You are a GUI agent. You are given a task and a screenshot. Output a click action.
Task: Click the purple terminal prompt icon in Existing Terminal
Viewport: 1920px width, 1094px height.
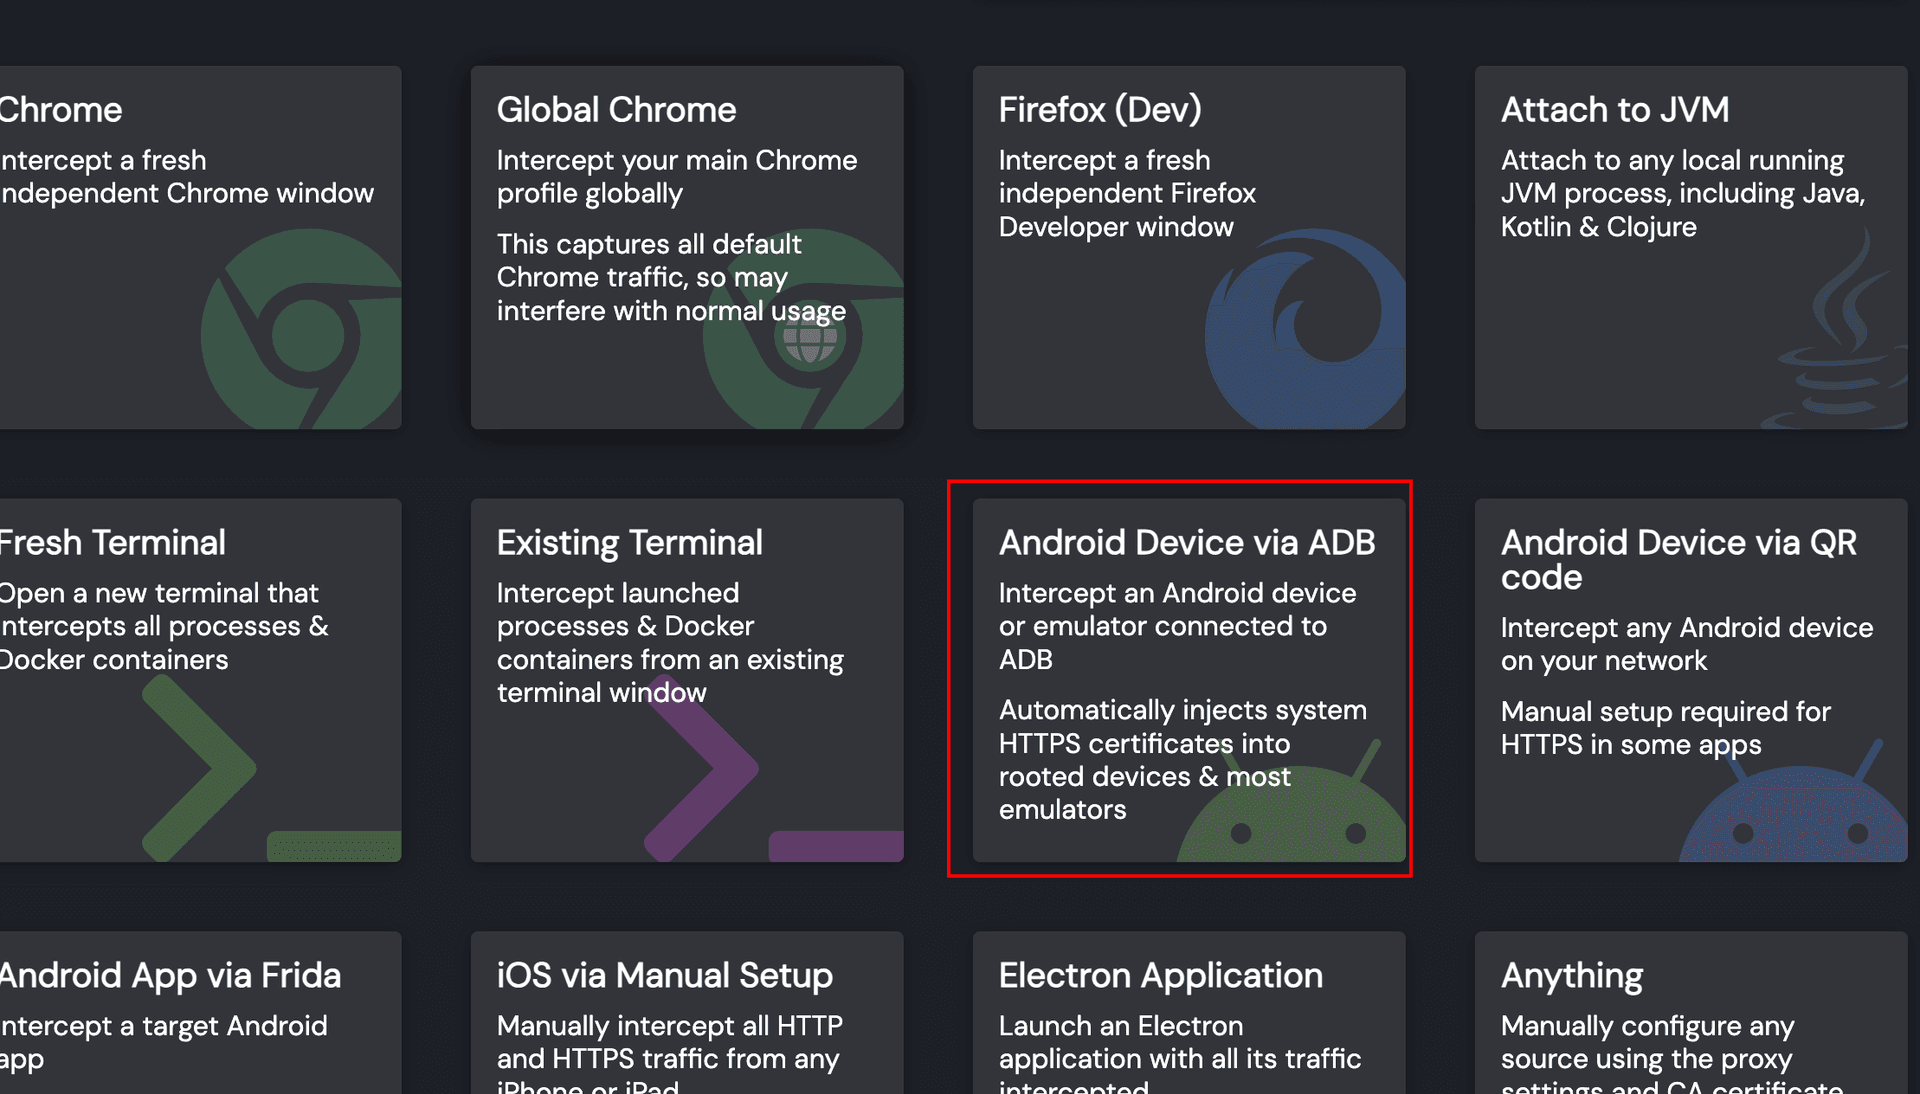[x=773, y=768]
